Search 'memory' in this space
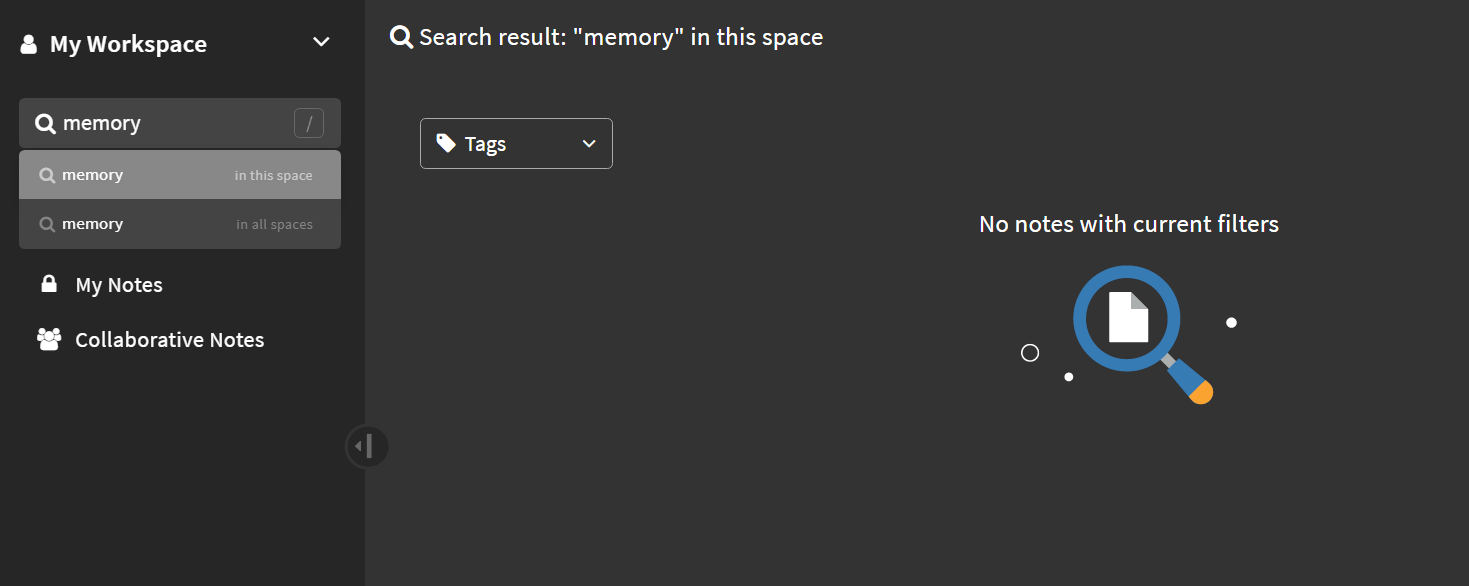1469x586 pixels. click(180, 174)
